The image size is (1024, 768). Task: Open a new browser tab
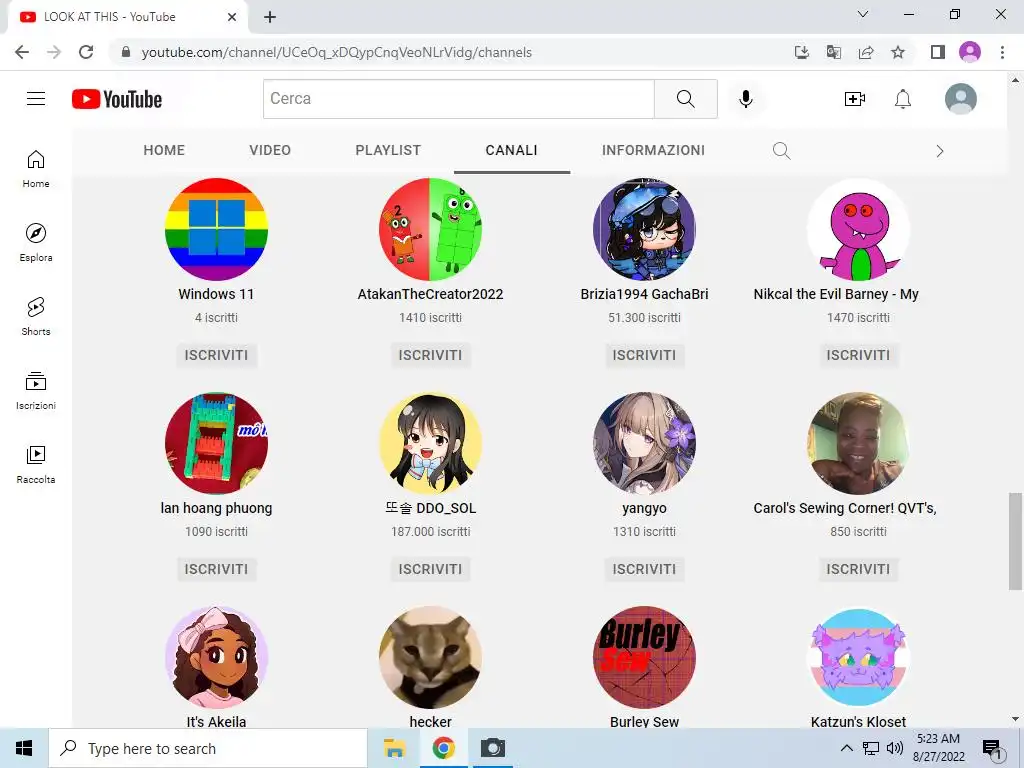pyautogui.click(x=270, y=17)
